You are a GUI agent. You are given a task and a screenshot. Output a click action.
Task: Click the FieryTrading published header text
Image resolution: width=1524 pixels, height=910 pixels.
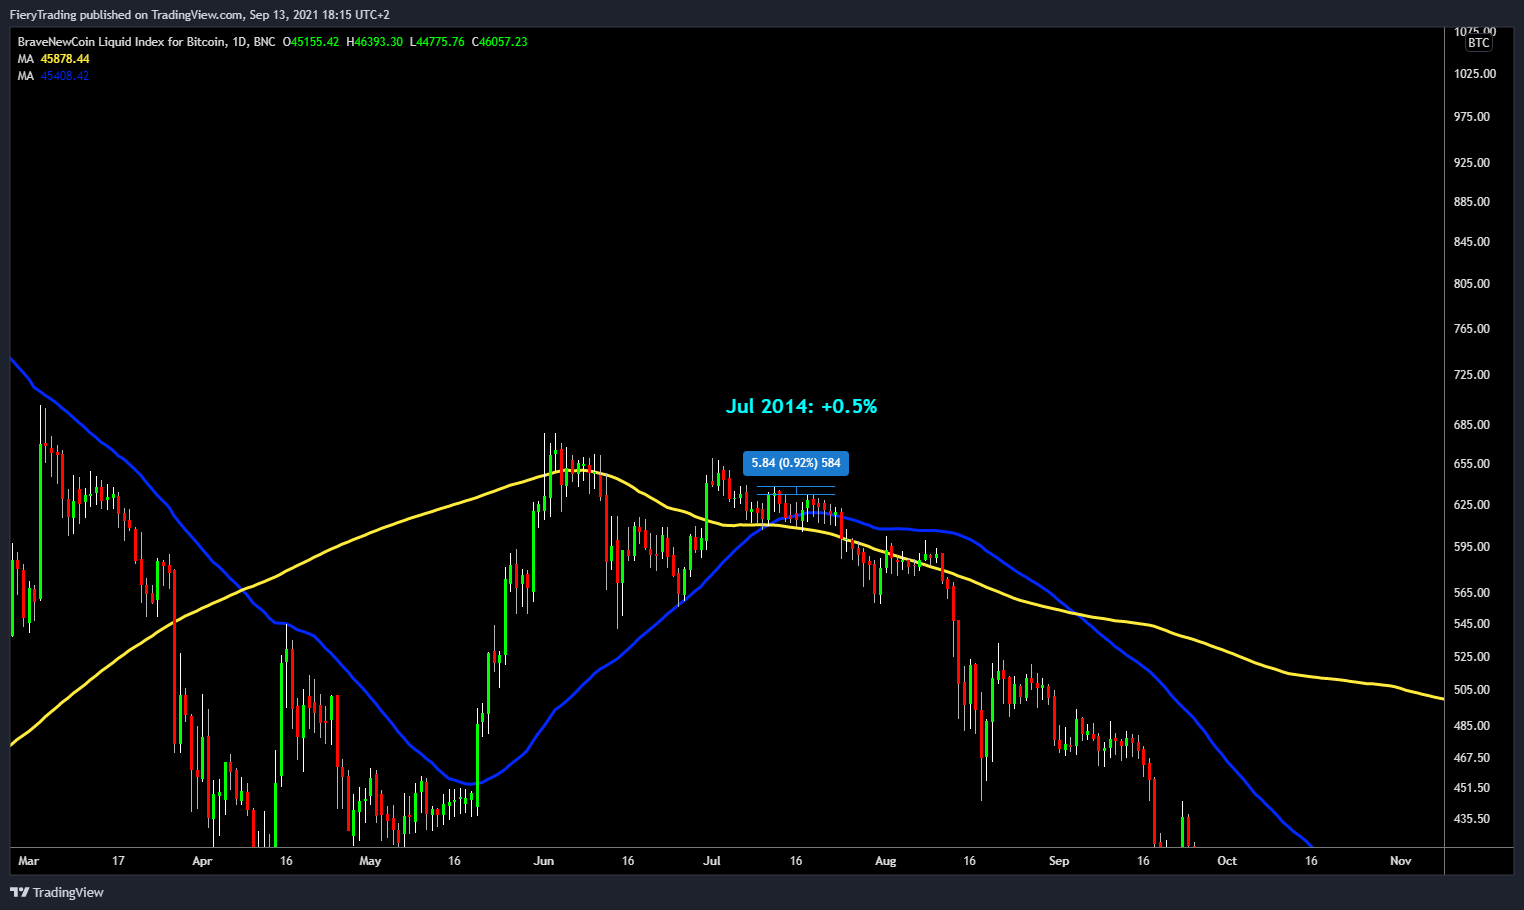point(200,15)
